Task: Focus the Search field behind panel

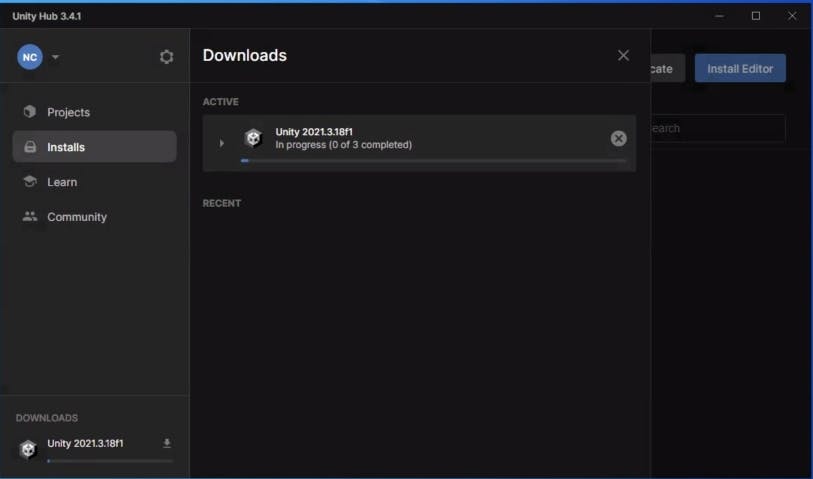Action: [718, 128]
